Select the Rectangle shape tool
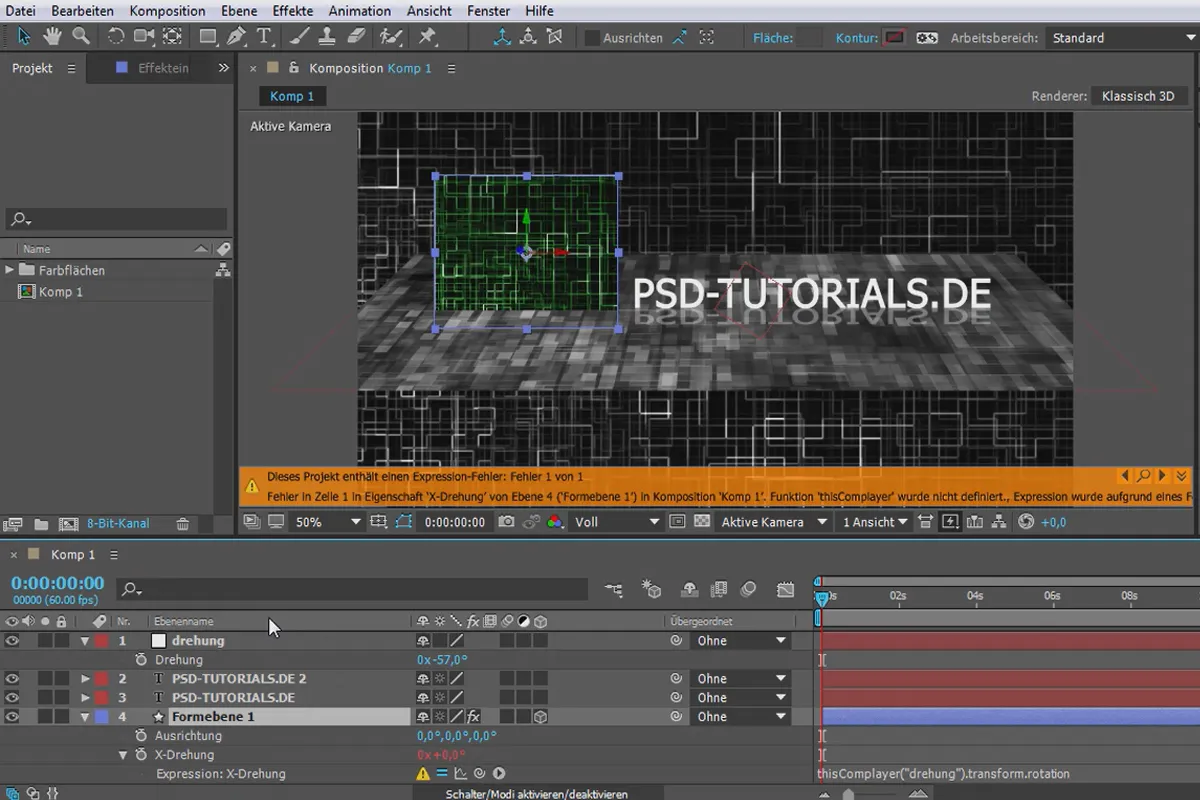This screenshot has width=1200, height=800. 208,37
